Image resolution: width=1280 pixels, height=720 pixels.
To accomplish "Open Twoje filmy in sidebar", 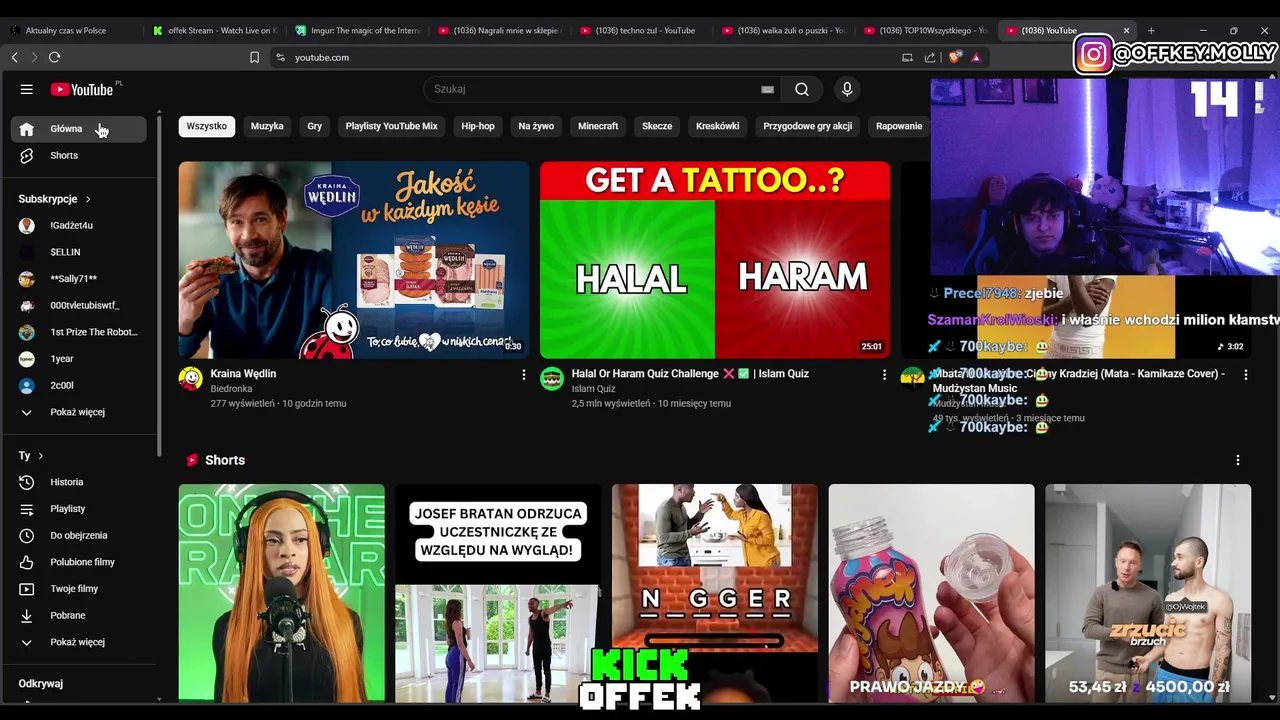I will pos(79,588).
